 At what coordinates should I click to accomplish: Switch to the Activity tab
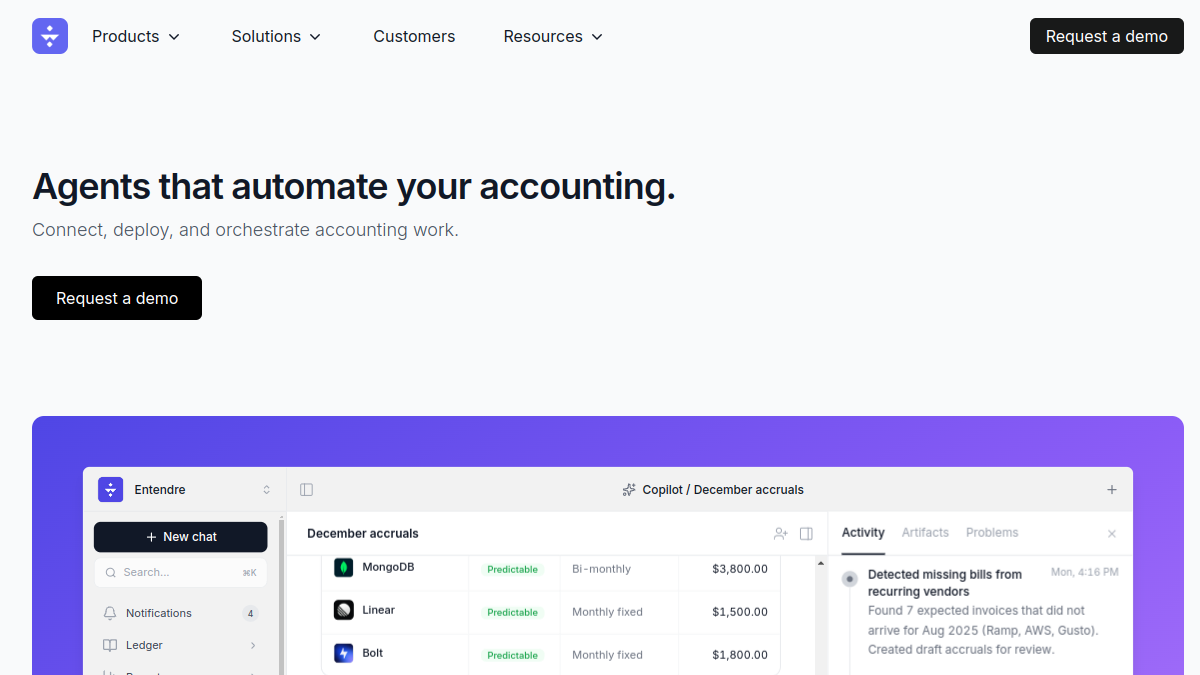pyautogui.click(x=863, y=533)
